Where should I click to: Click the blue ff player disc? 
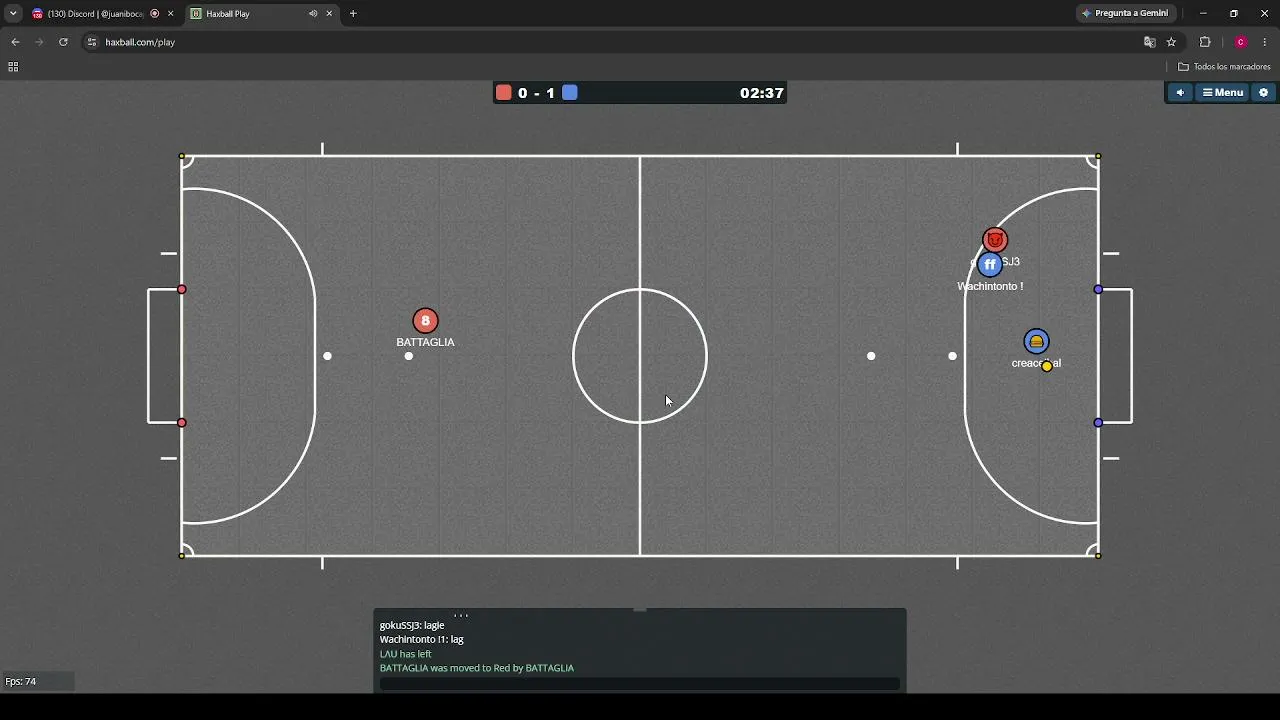[989, 264]
